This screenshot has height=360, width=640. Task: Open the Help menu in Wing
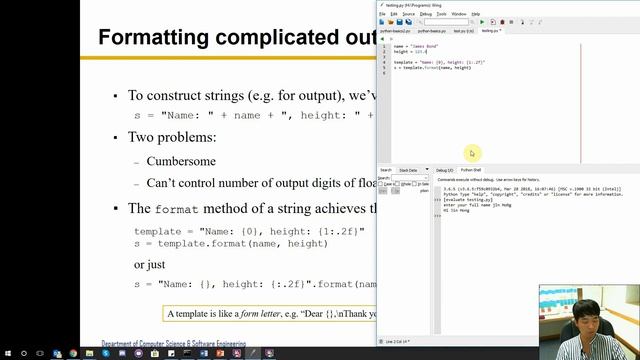pyautogui.click(x=476, y=14)
